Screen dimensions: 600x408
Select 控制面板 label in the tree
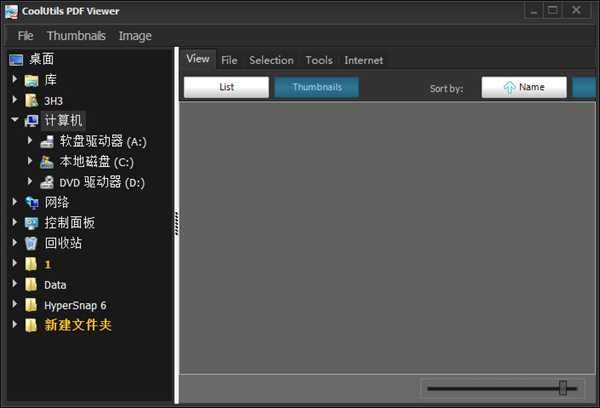[69, 223]
